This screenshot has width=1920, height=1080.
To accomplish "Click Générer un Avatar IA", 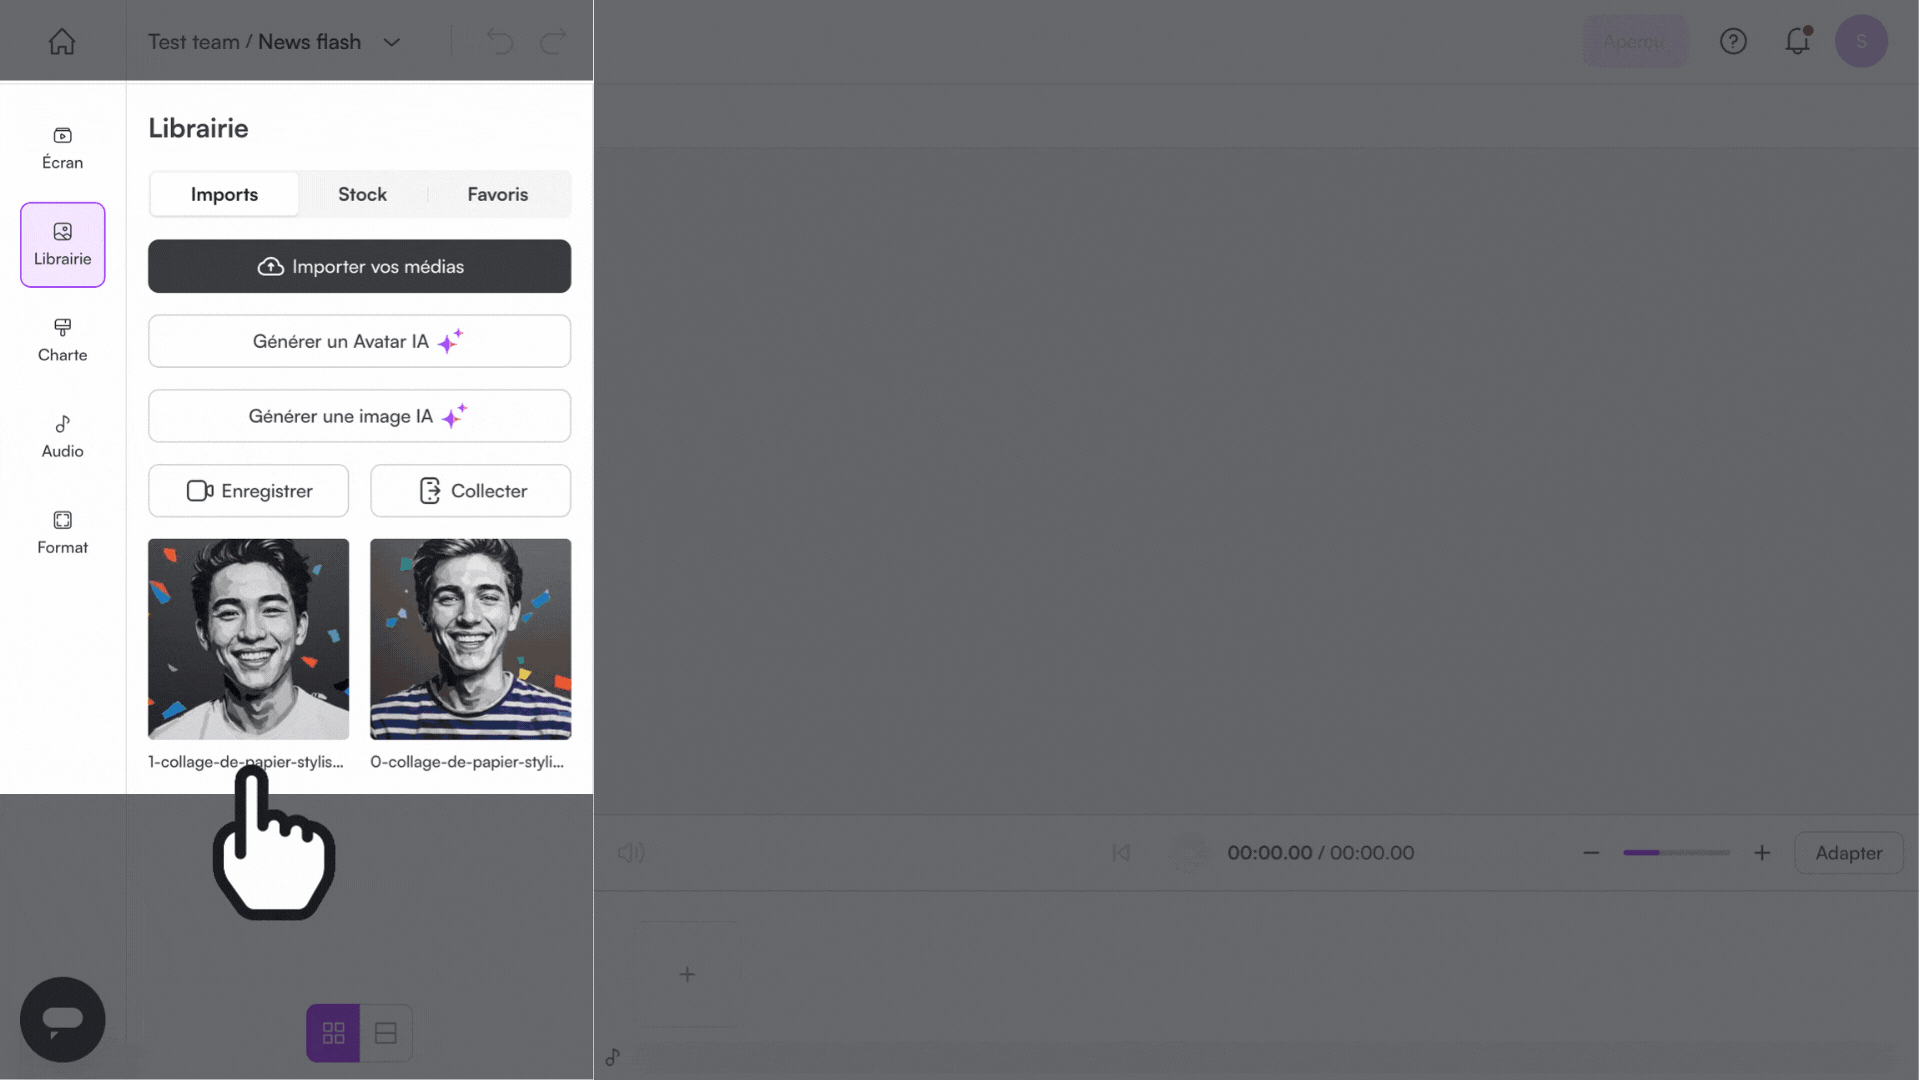I will tap(359, 341).
